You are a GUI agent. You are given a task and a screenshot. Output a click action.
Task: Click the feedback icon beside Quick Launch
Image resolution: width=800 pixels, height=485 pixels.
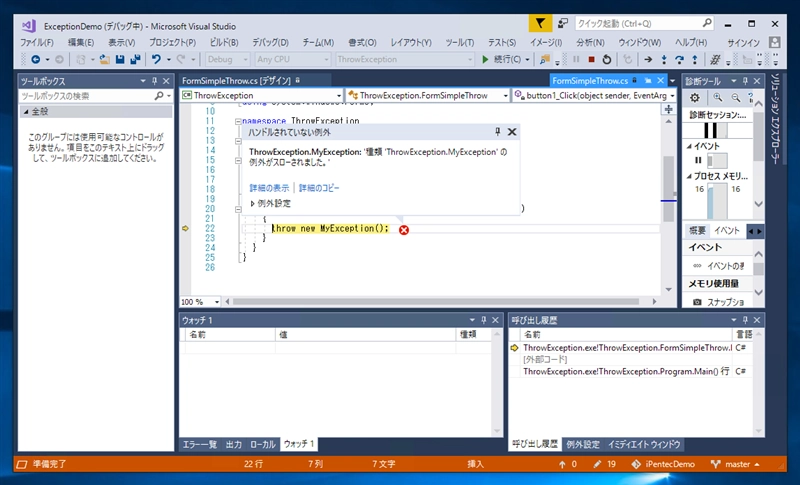click(x=562, y=23)
